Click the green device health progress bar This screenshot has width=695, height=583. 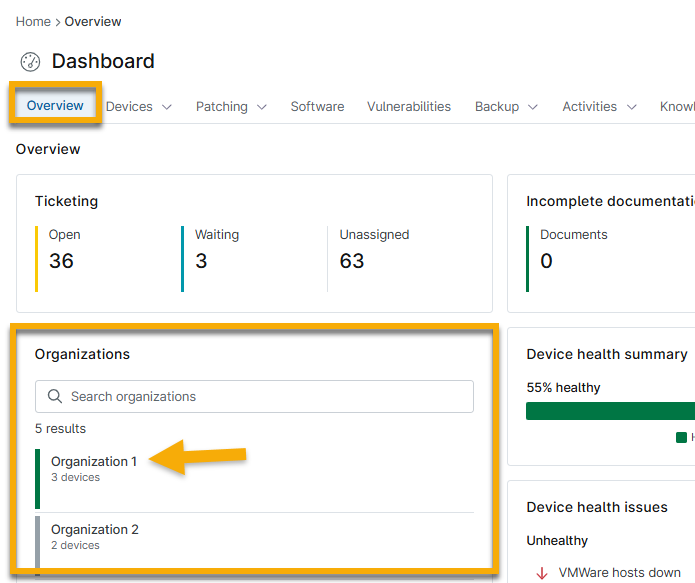pyautogui.click(x=610, y=411)
